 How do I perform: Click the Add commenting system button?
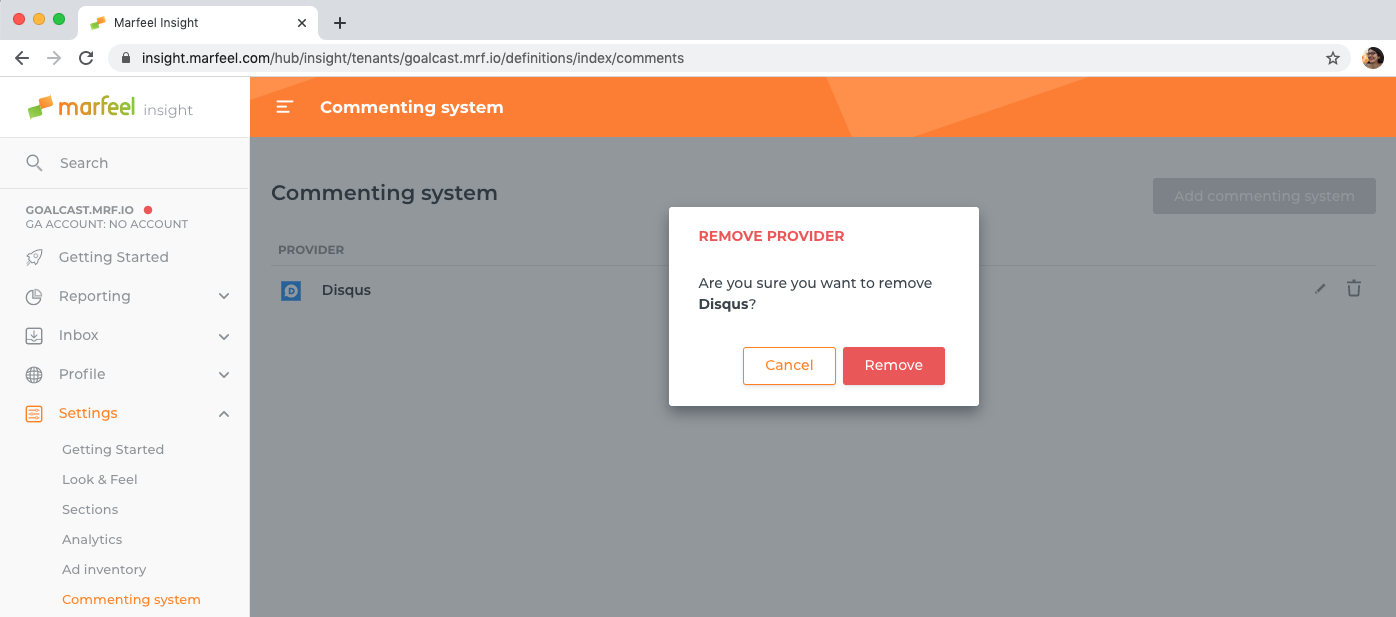pyautogui.click(x=1264, y=196)
